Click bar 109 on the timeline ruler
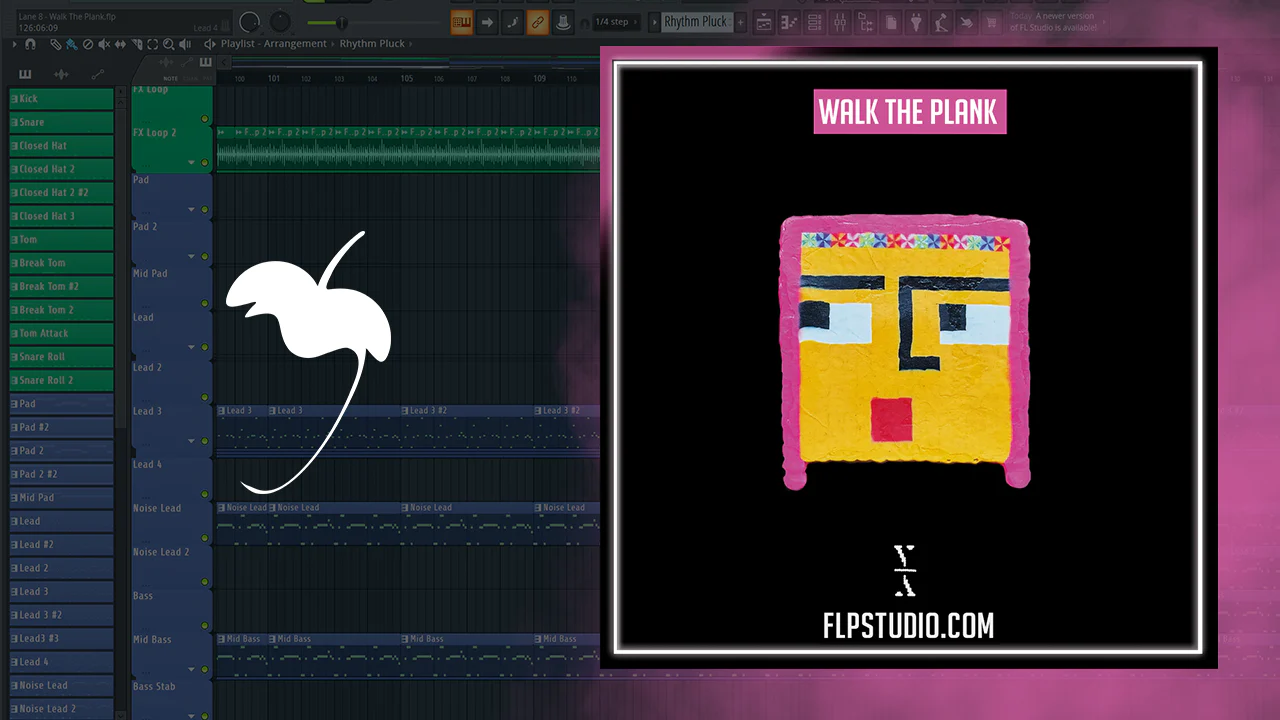The image size is (1280, 720). pos(540,78)
